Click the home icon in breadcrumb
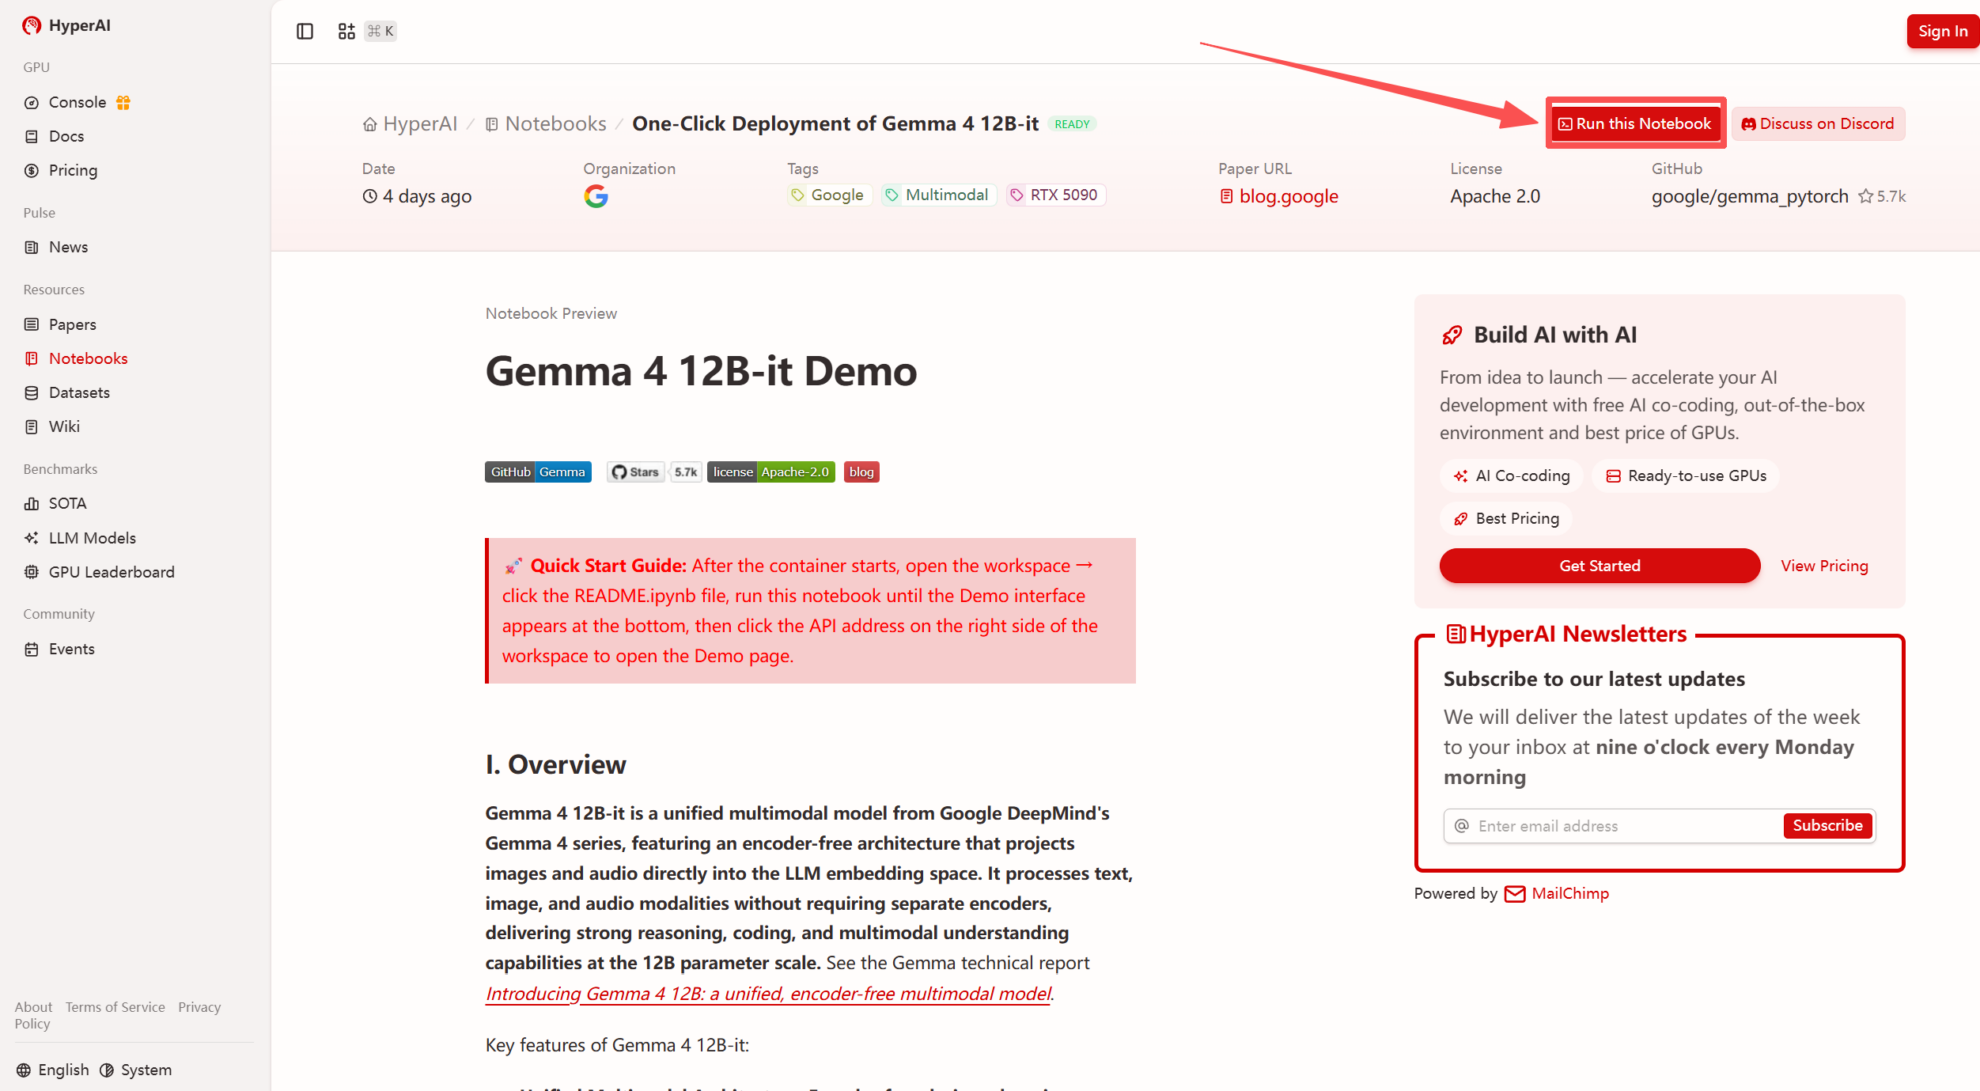 click(370, 124)
